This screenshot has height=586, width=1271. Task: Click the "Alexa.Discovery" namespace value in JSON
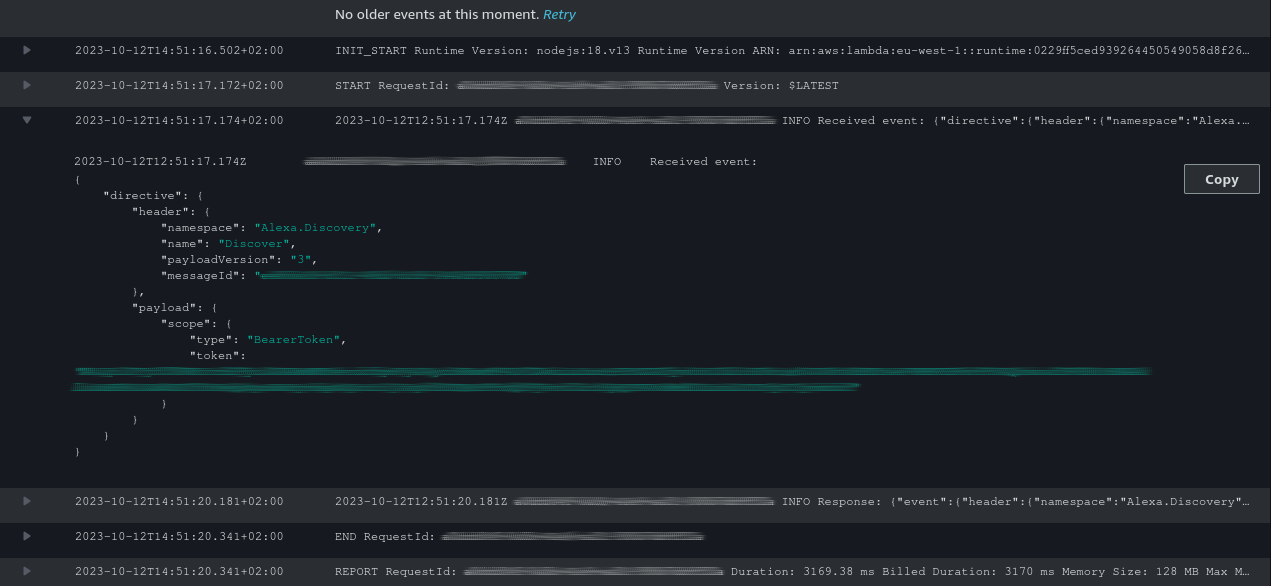pos(315,228)
